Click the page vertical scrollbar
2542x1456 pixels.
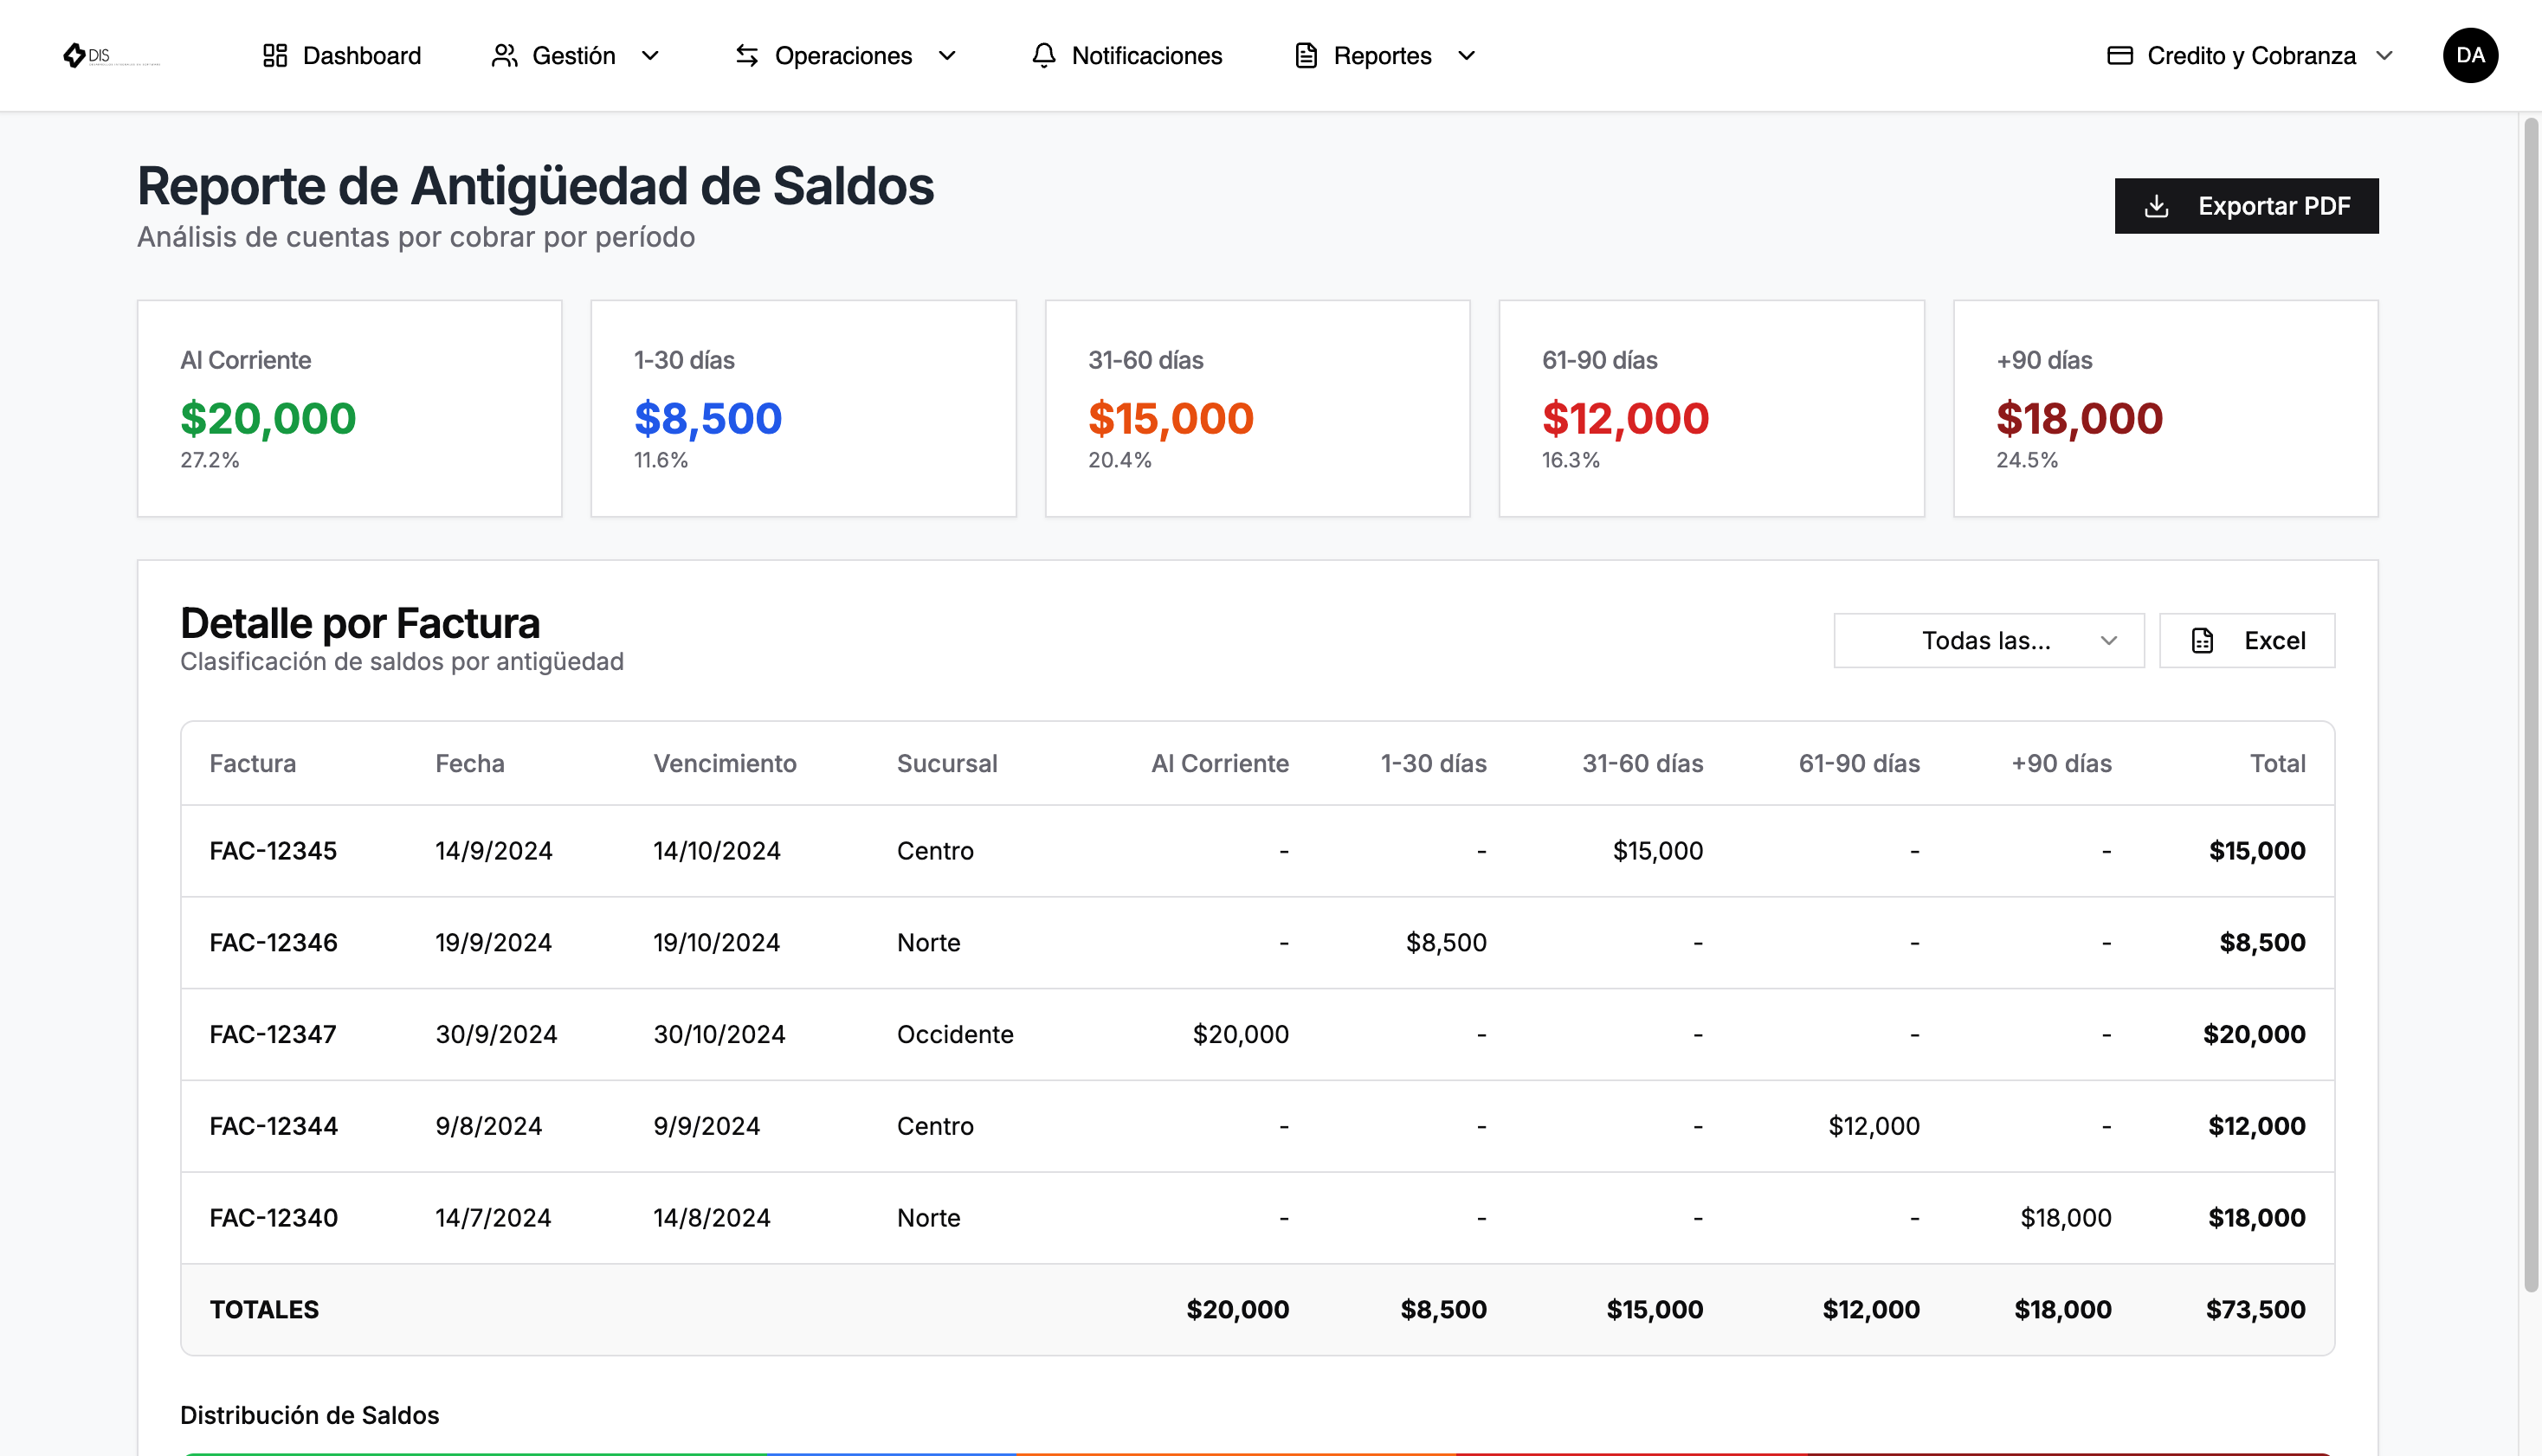(x=2531, y=704)
